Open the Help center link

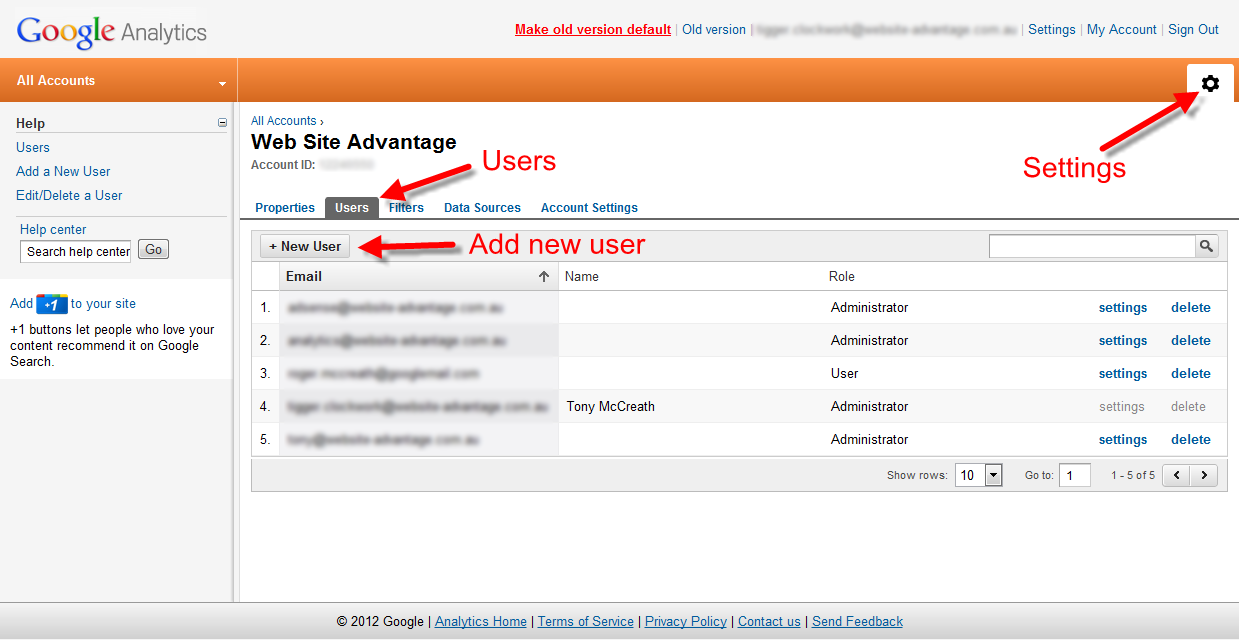(x=53, y=229)
